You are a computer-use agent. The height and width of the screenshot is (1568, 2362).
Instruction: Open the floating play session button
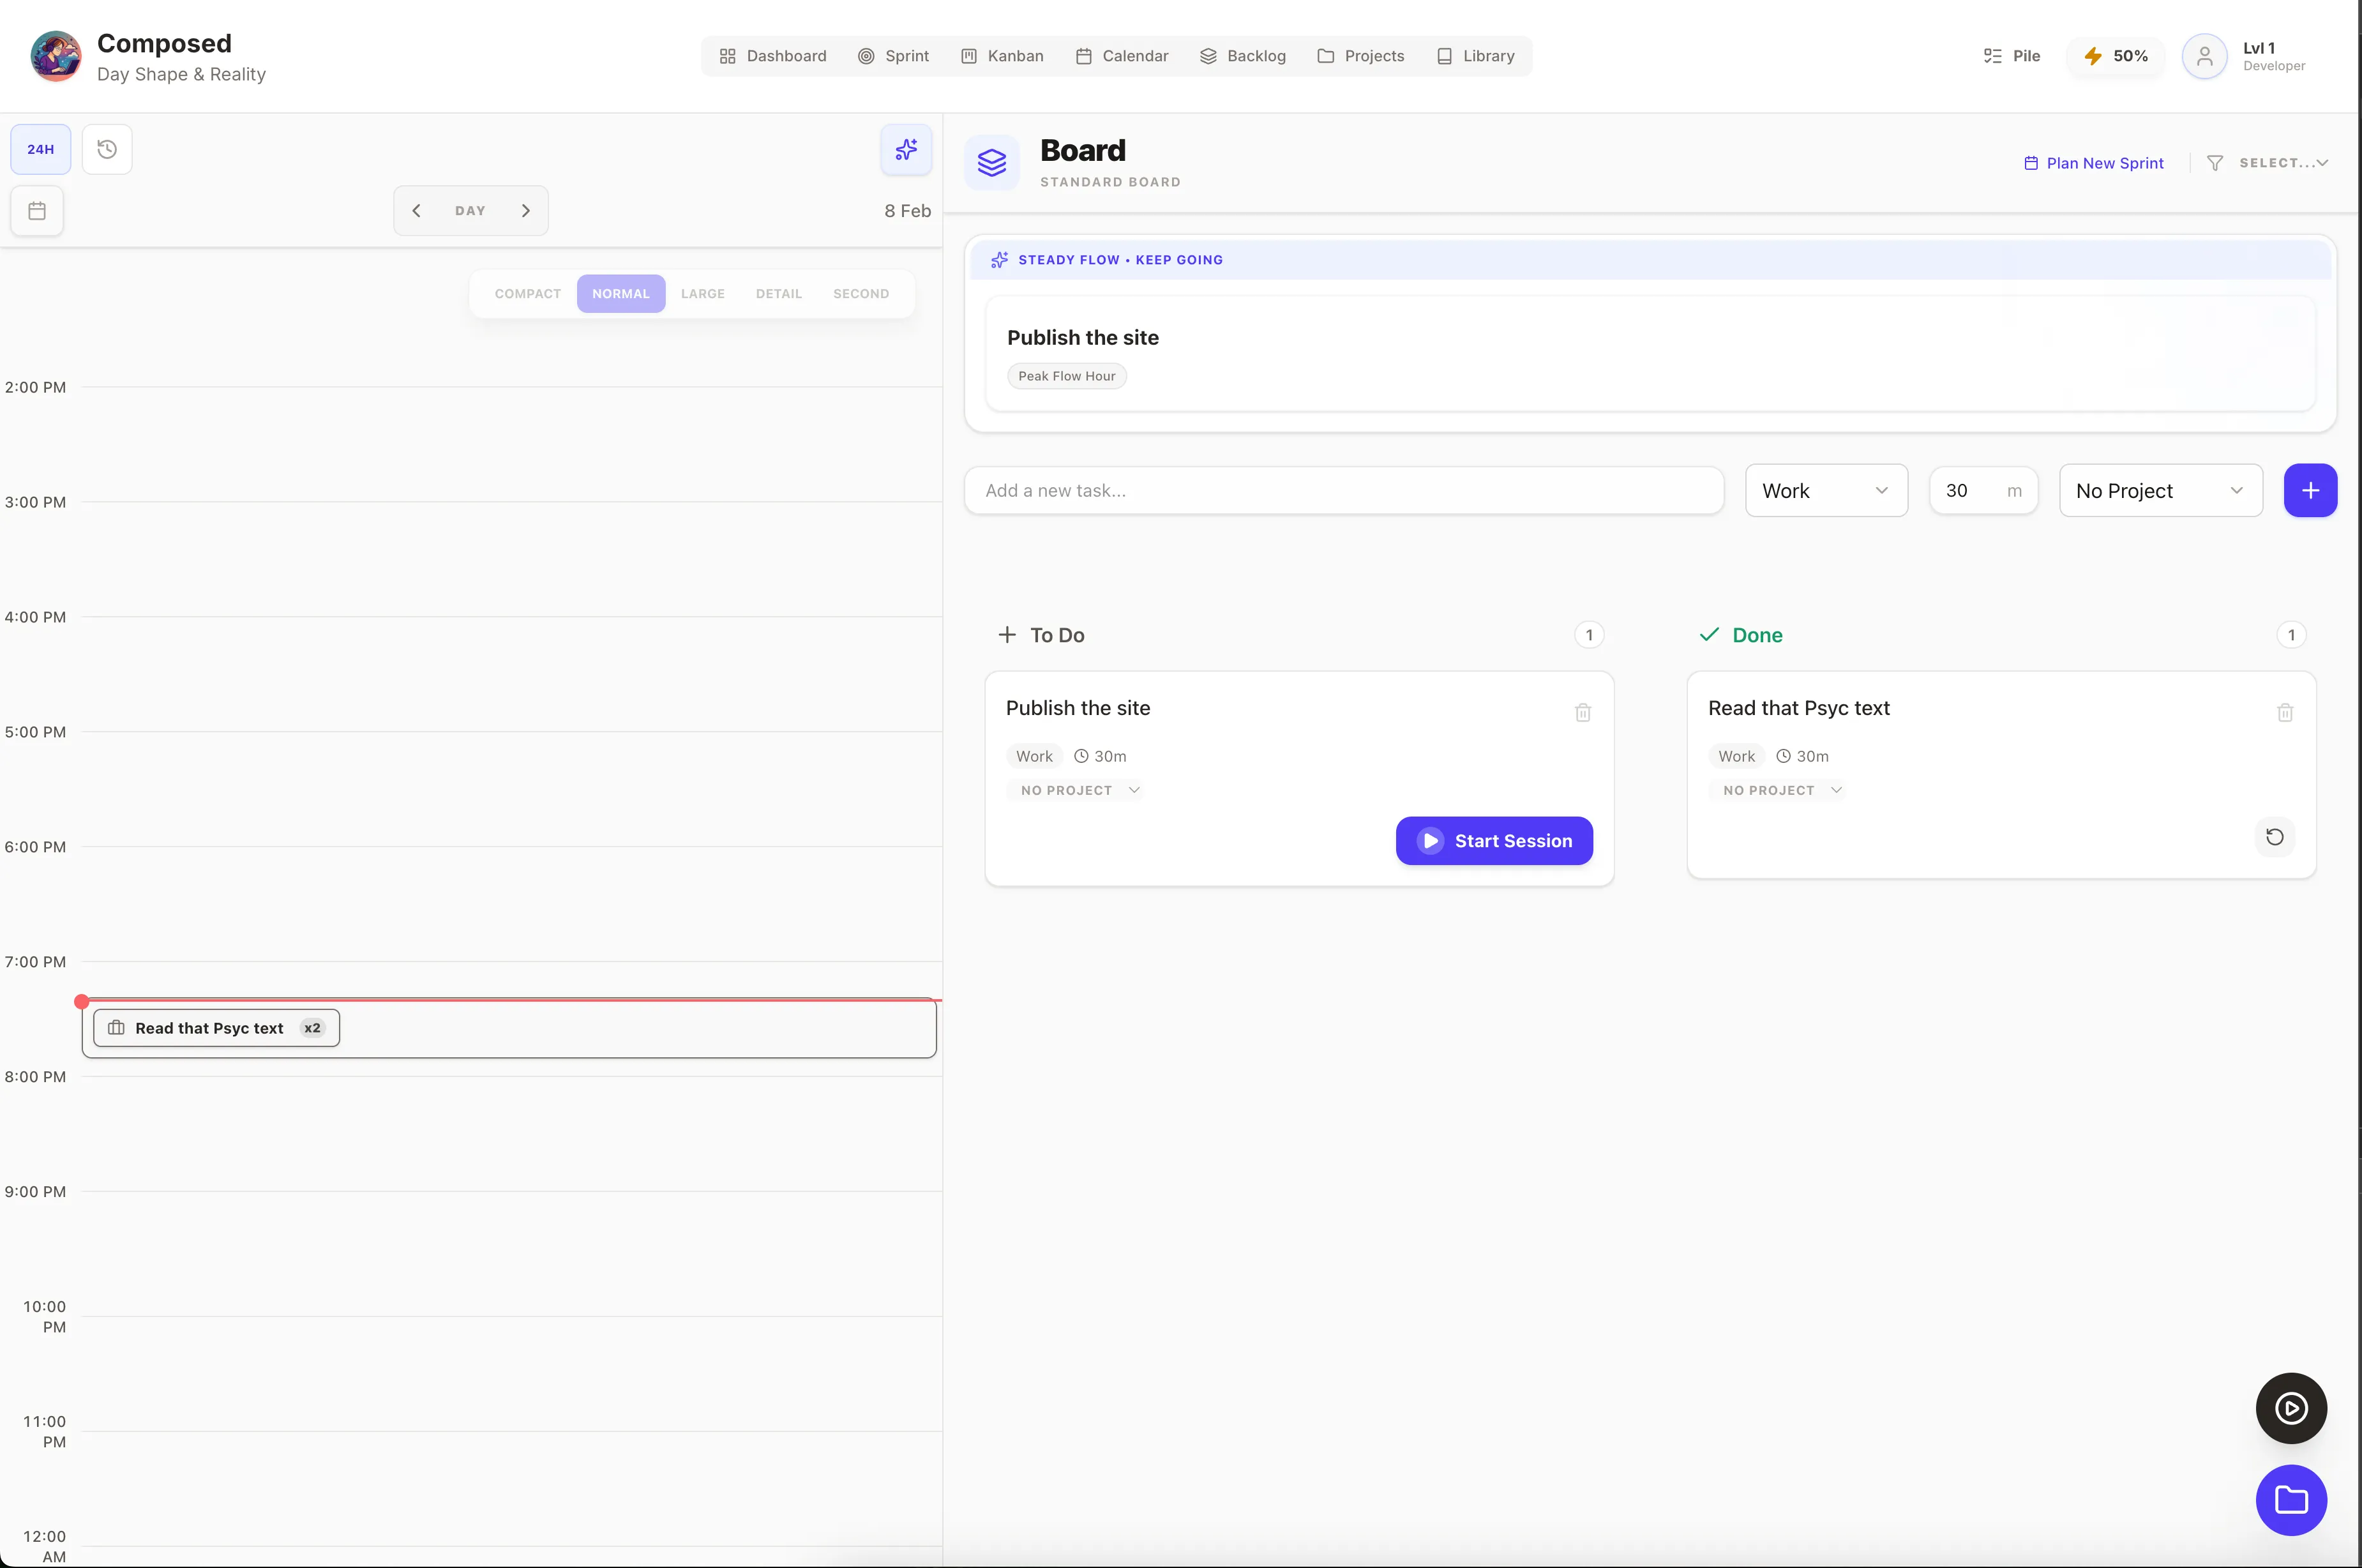point(2290,1408)
